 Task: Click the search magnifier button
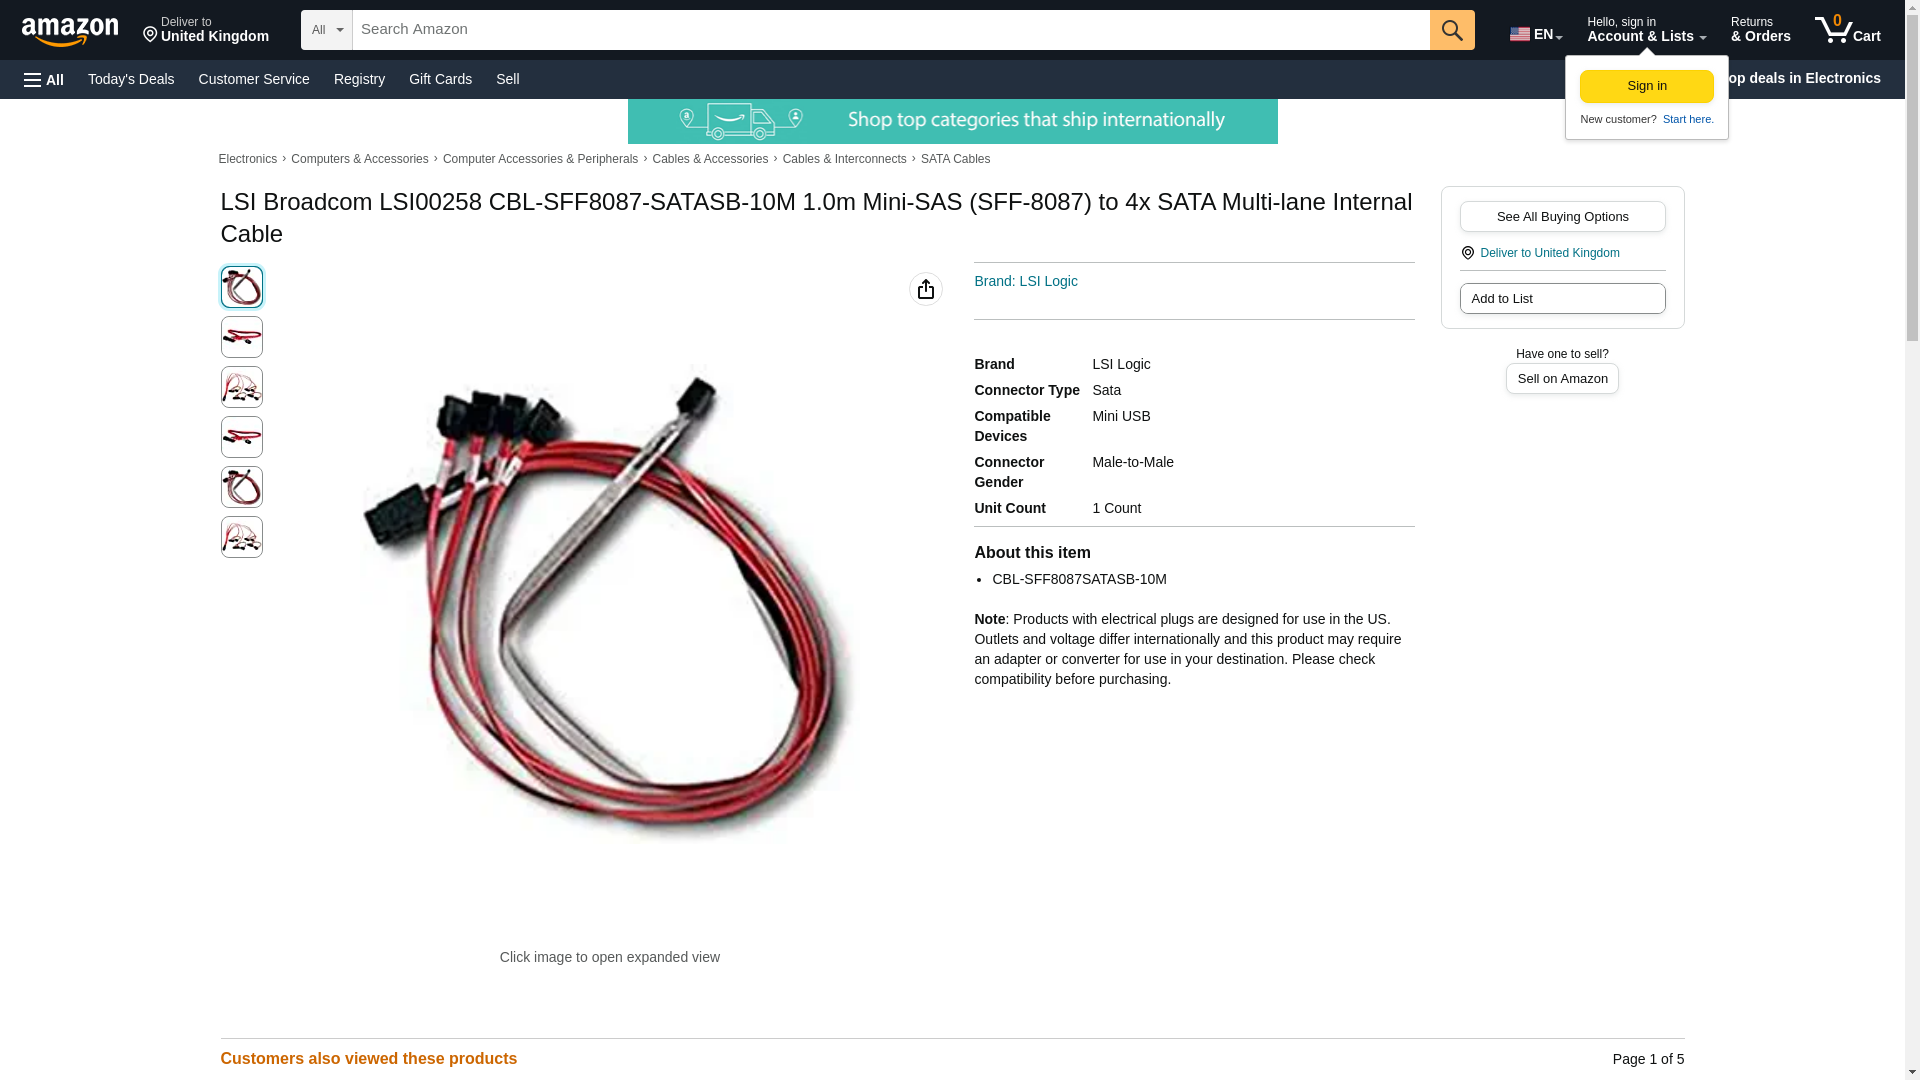pyautogui.click(x=1452, y=30)
